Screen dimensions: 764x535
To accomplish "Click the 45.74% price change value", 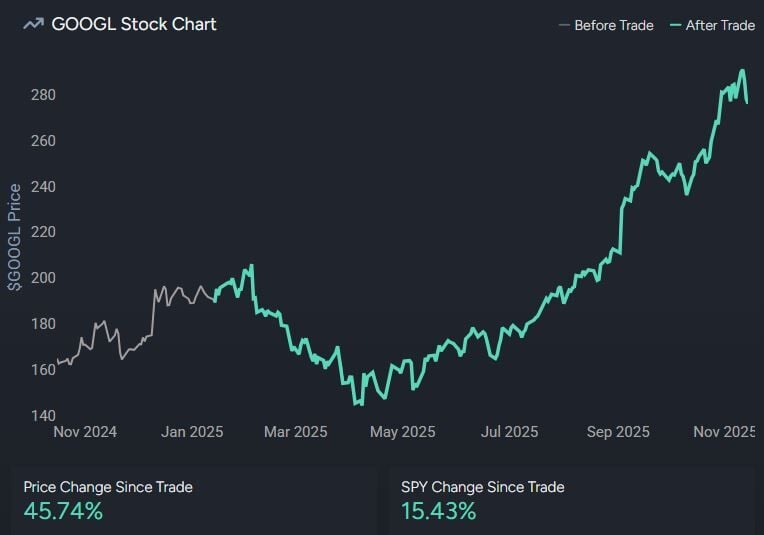I will 63,511.
